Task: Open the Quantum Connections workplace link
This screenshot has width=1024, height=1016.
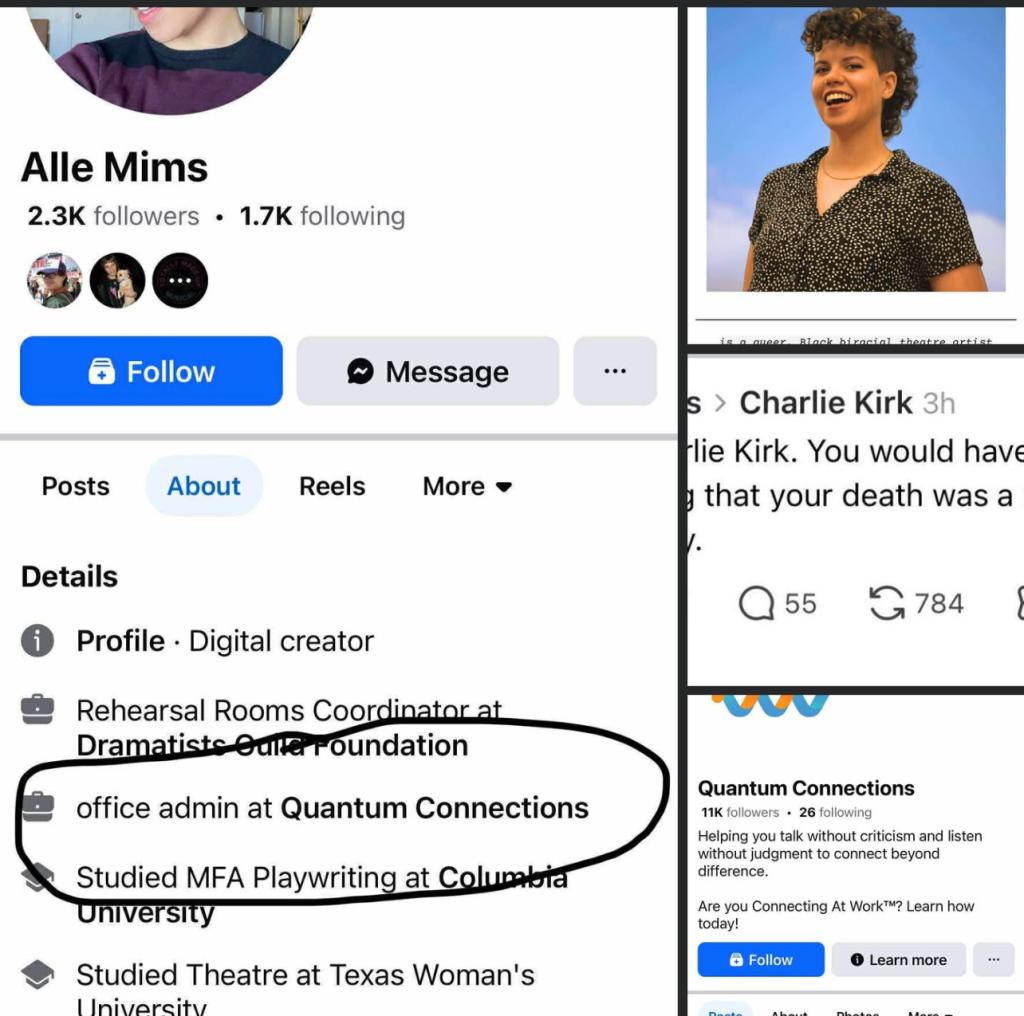Action: pos(434,808)
